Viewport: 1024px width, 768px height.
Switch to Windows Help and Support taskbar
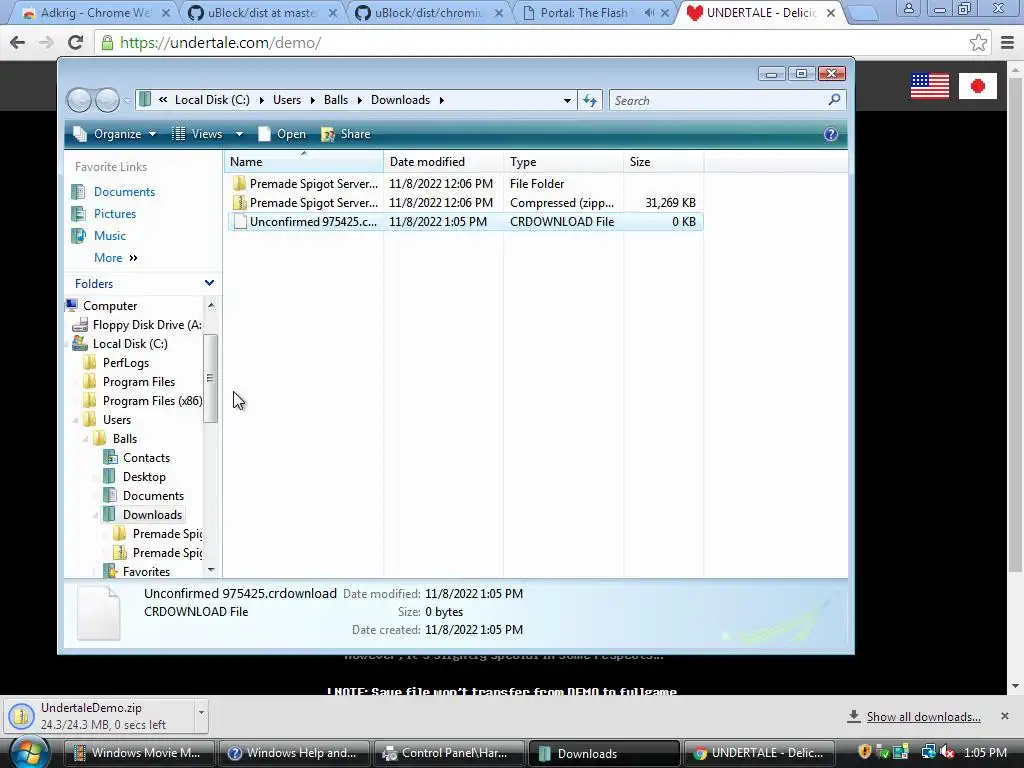pos(293,753)
